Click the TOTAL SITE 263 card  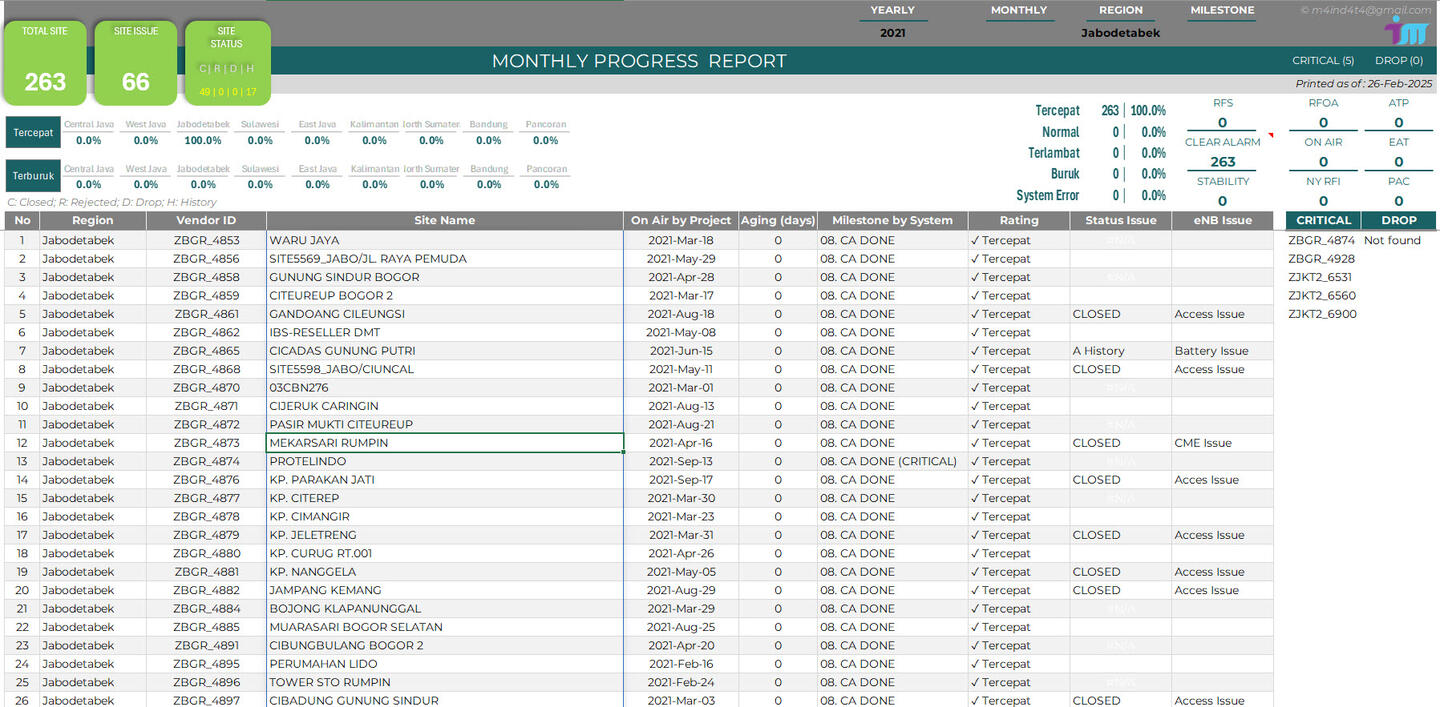[45, 63]
